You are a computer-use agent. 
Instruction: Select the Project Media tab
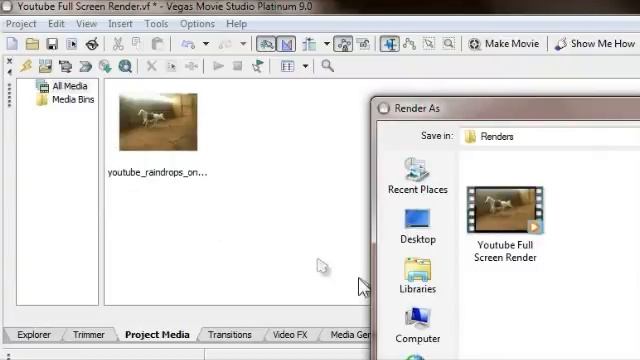[157, 335]
